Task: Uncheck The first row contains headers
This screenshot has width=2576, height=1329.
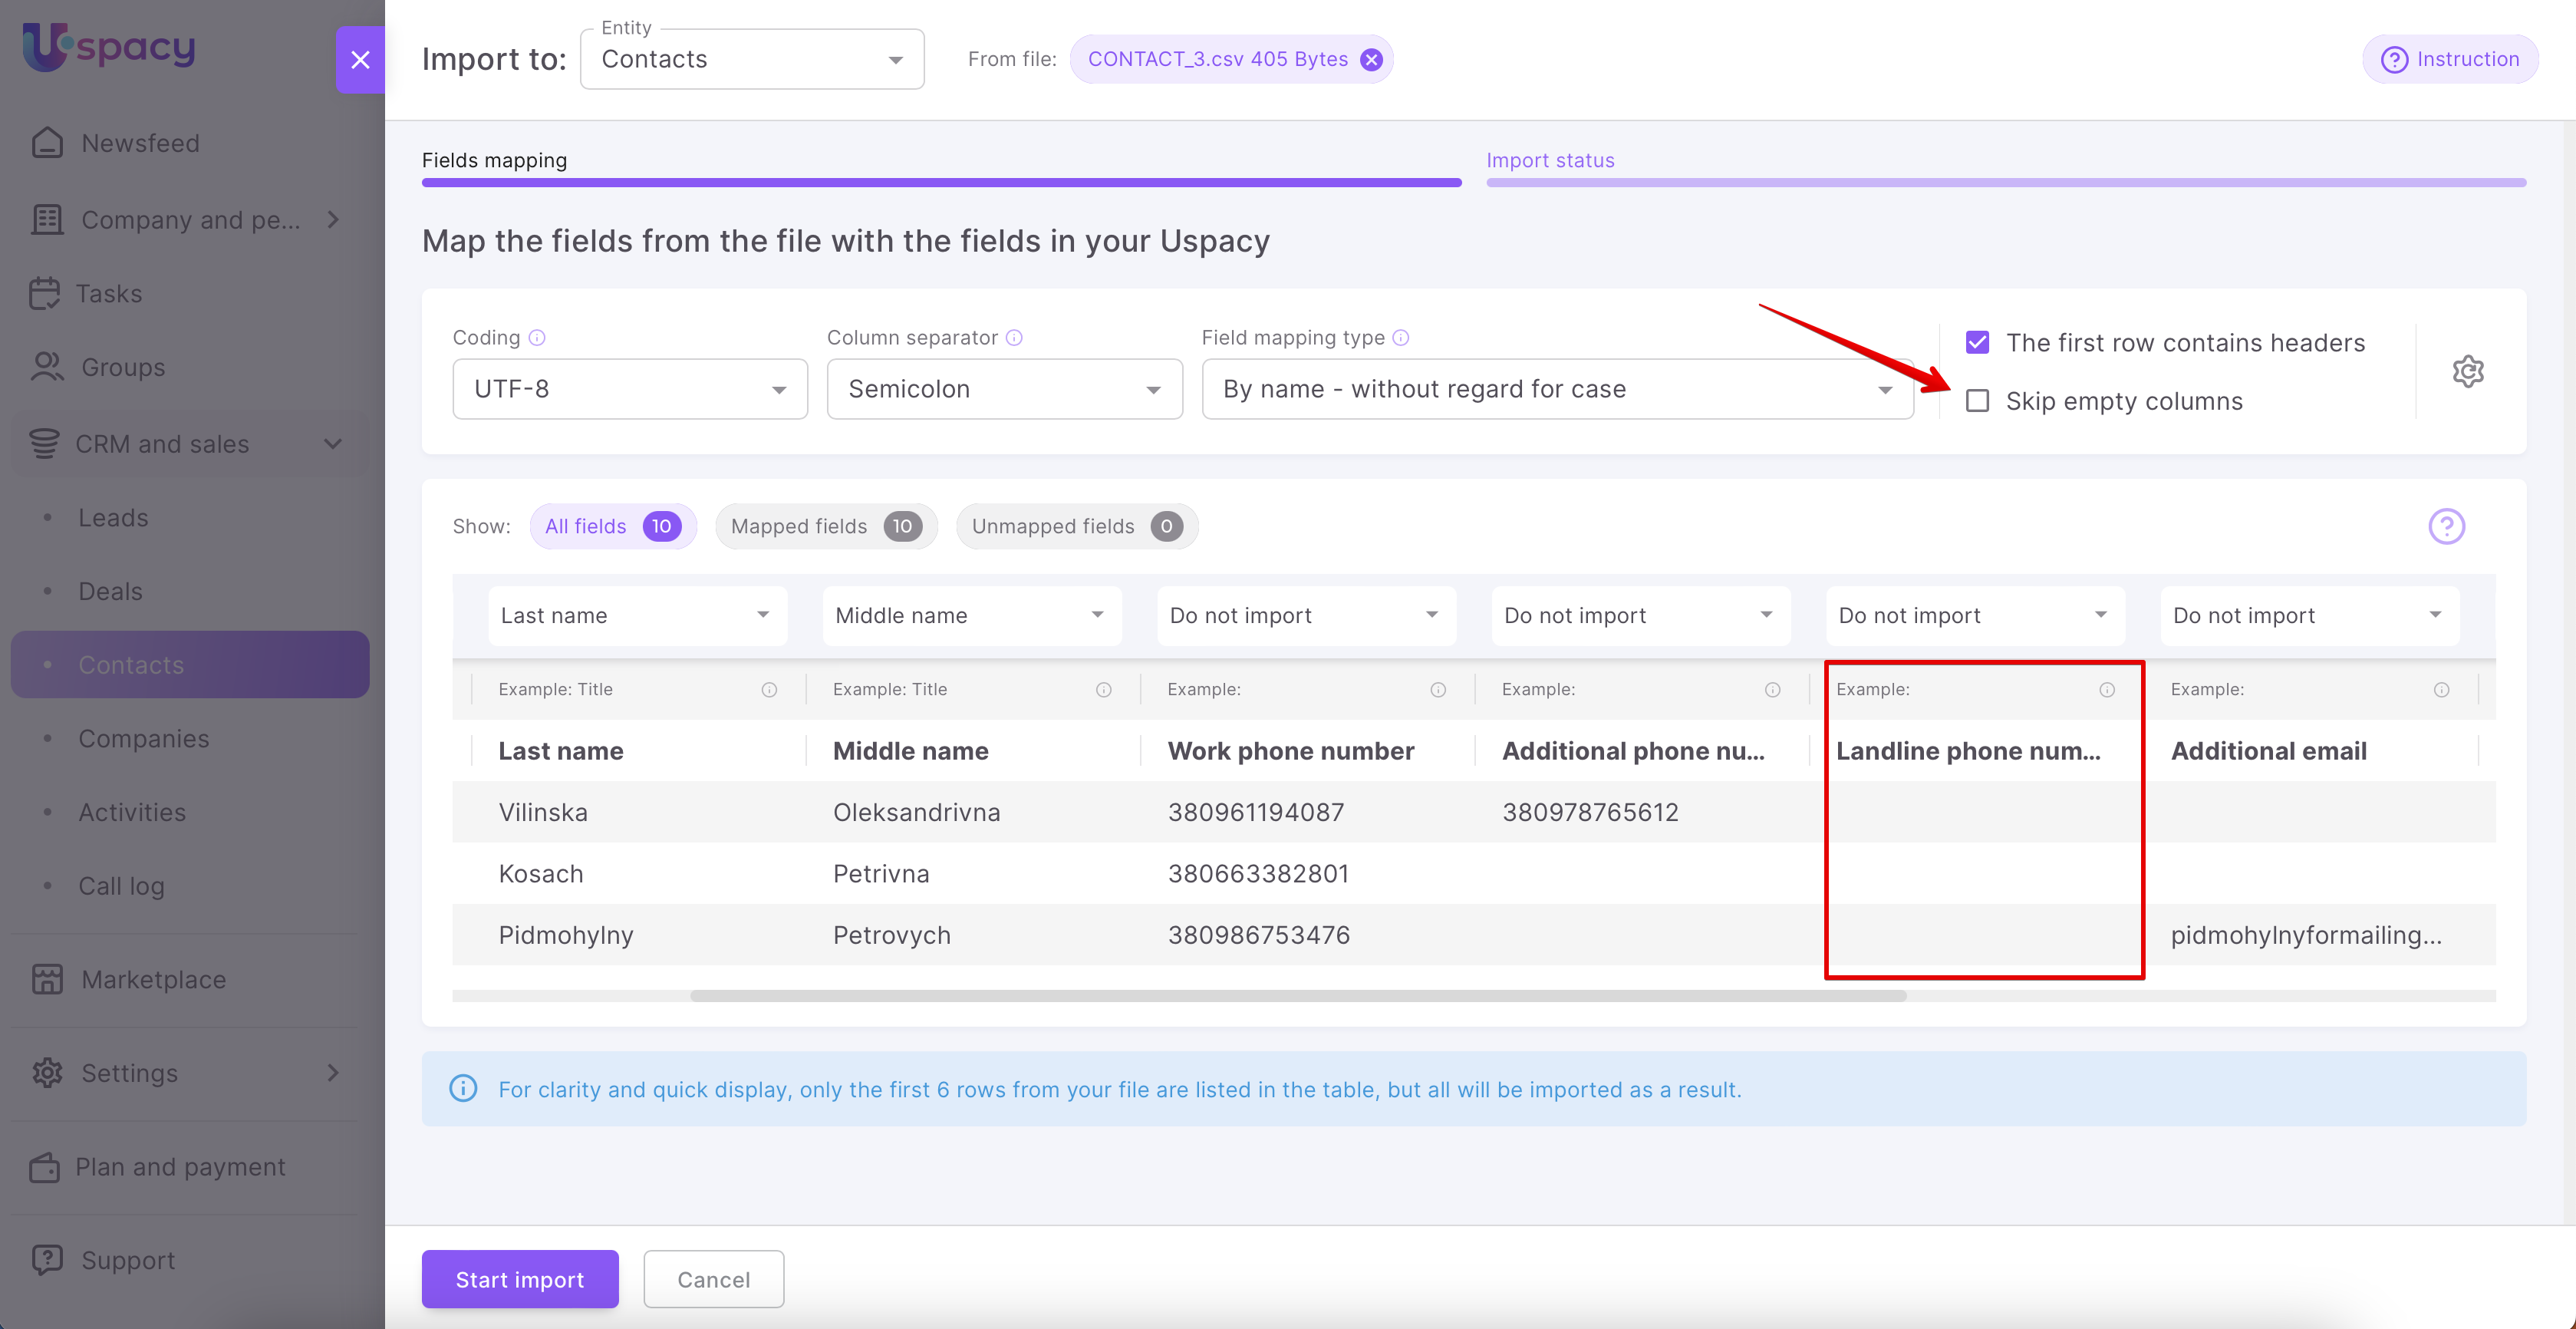Action: [1977, 343]
